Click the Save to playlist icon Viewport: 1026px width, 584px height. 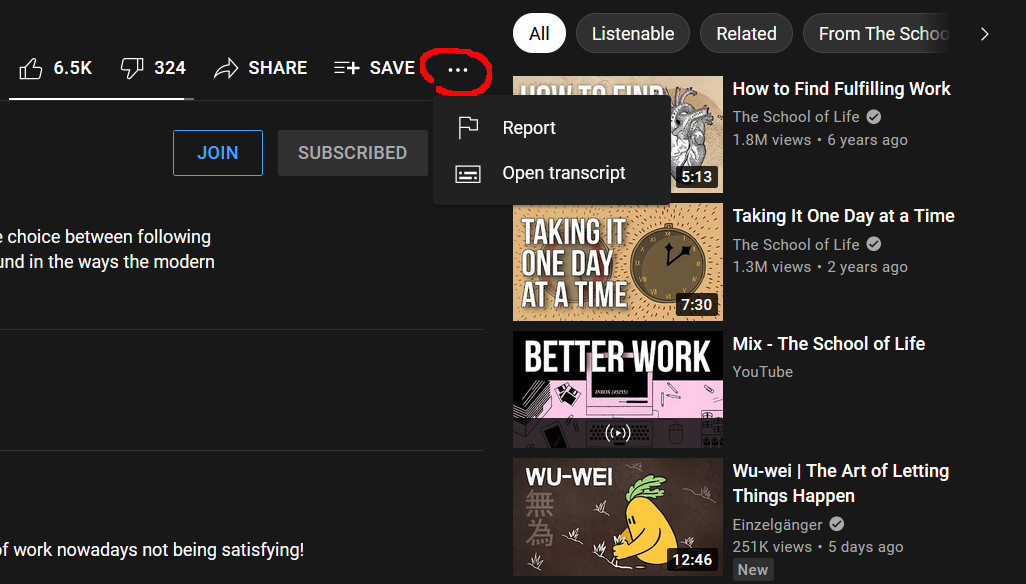tap(347, 68)
